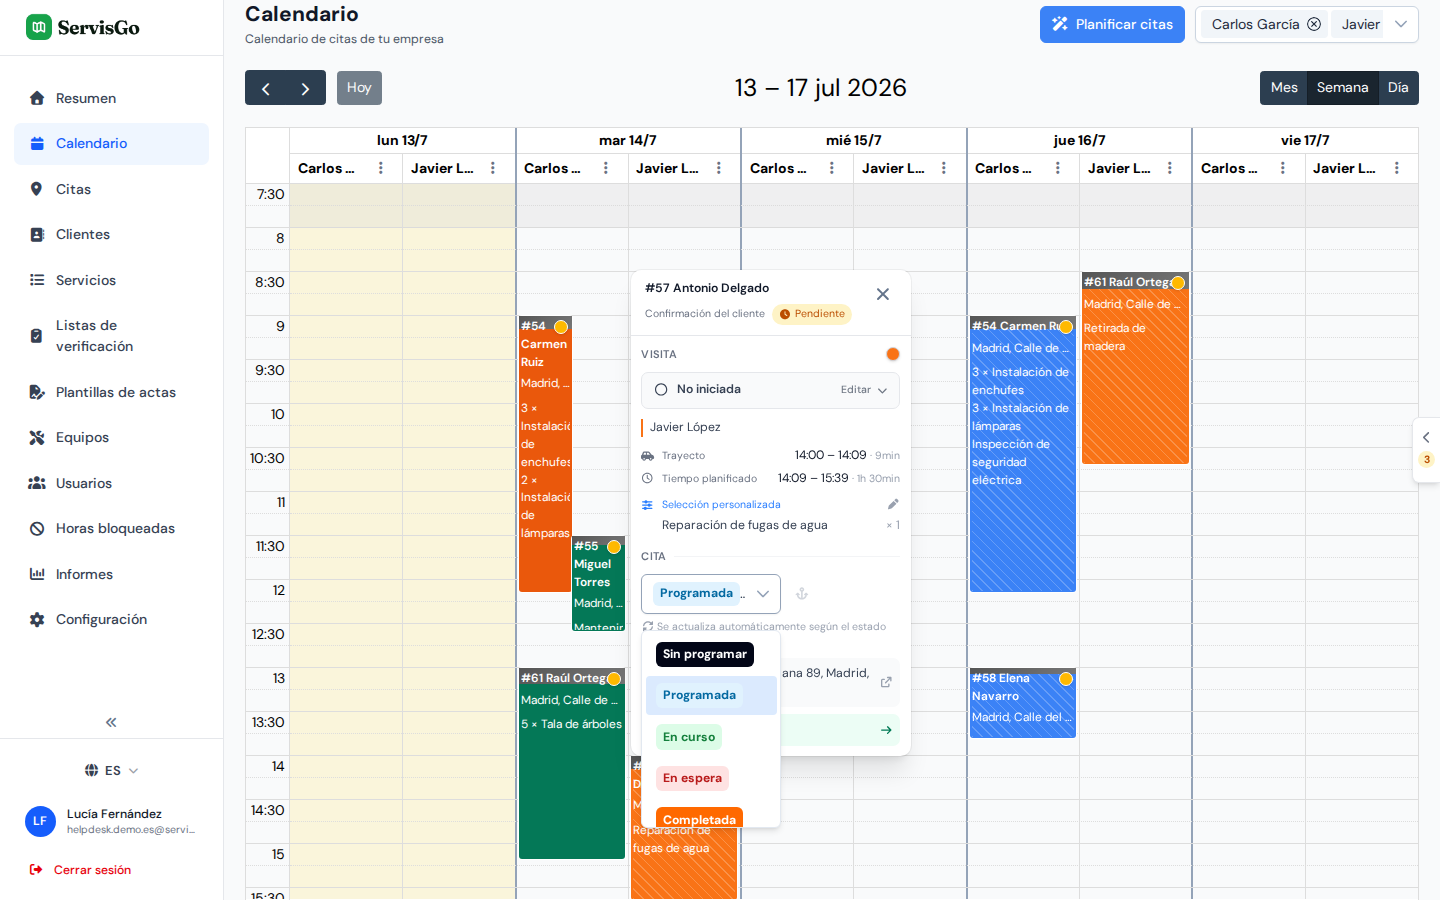Open Equipos from the sidebar
The image size is (1440, 900).
82,438
